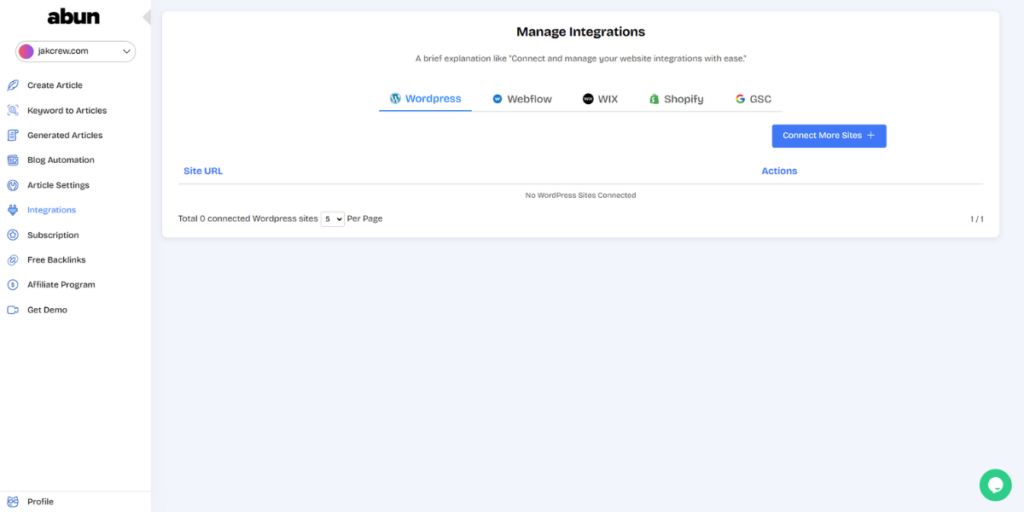The height and width of the screenshot is (512, 1024).
Task: Open Article Settings
Action: click(58, 185)
